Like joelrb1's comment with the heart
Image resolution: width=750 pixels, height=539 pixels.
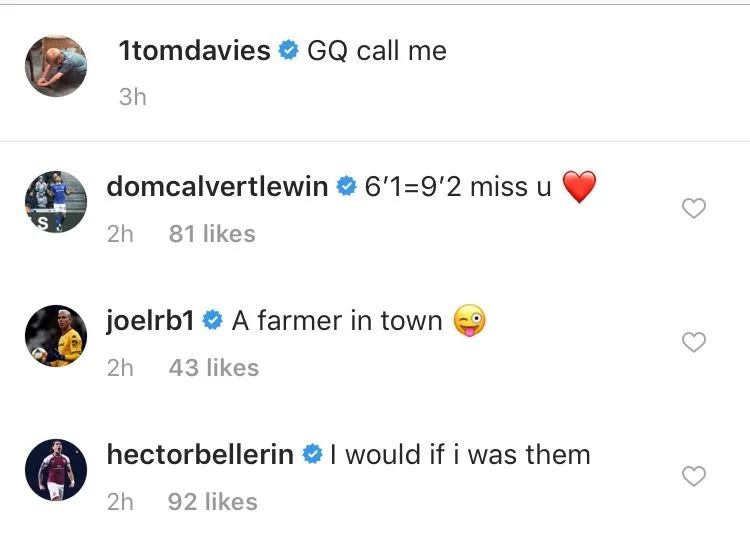pos(693,343)
